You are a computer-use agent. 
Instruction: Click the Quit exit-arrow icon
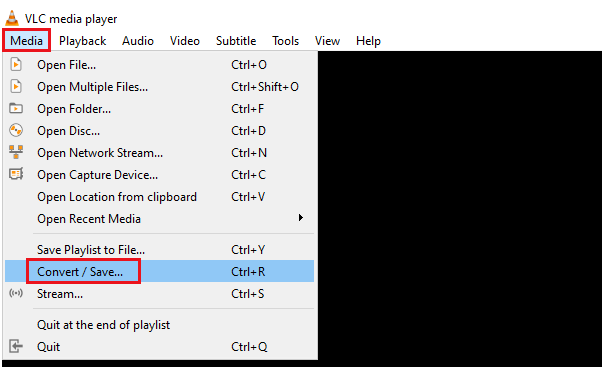(x=16, y=346)
